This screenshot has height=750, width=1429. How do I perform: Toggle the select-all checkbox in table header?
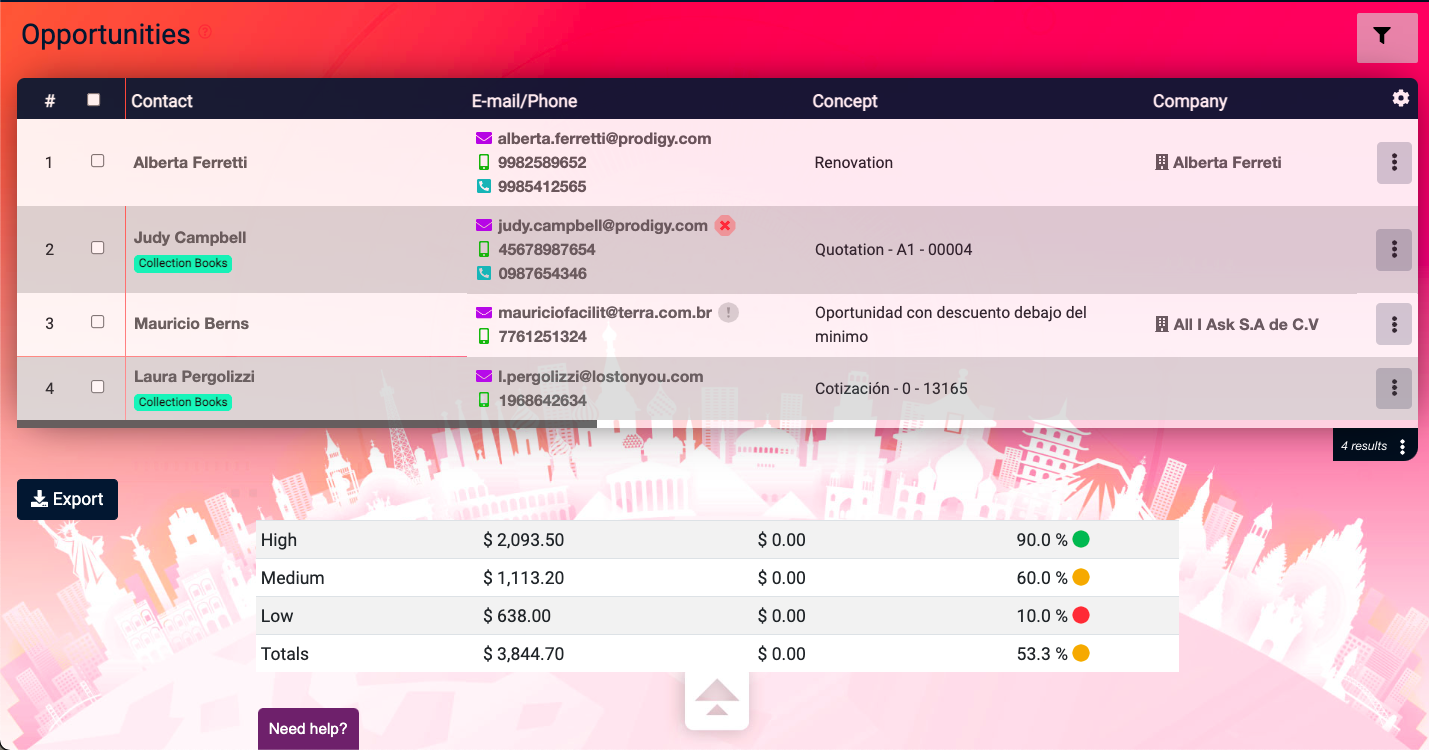(94, 99)
